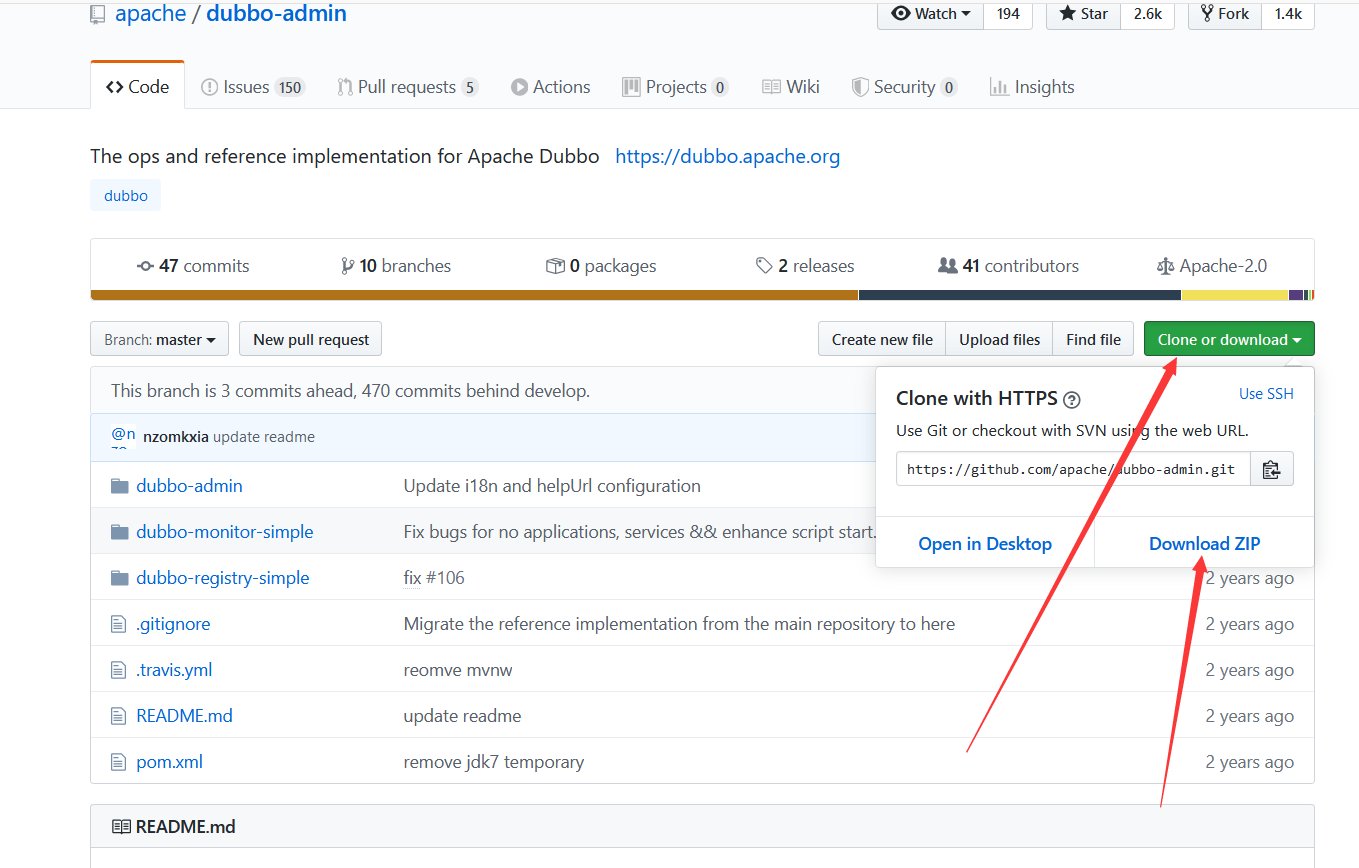Open the 'remove jdk7 temporary' commit message
This screenshot has height=868, width=1359.
pyautogui.click(x=494, y=762)
